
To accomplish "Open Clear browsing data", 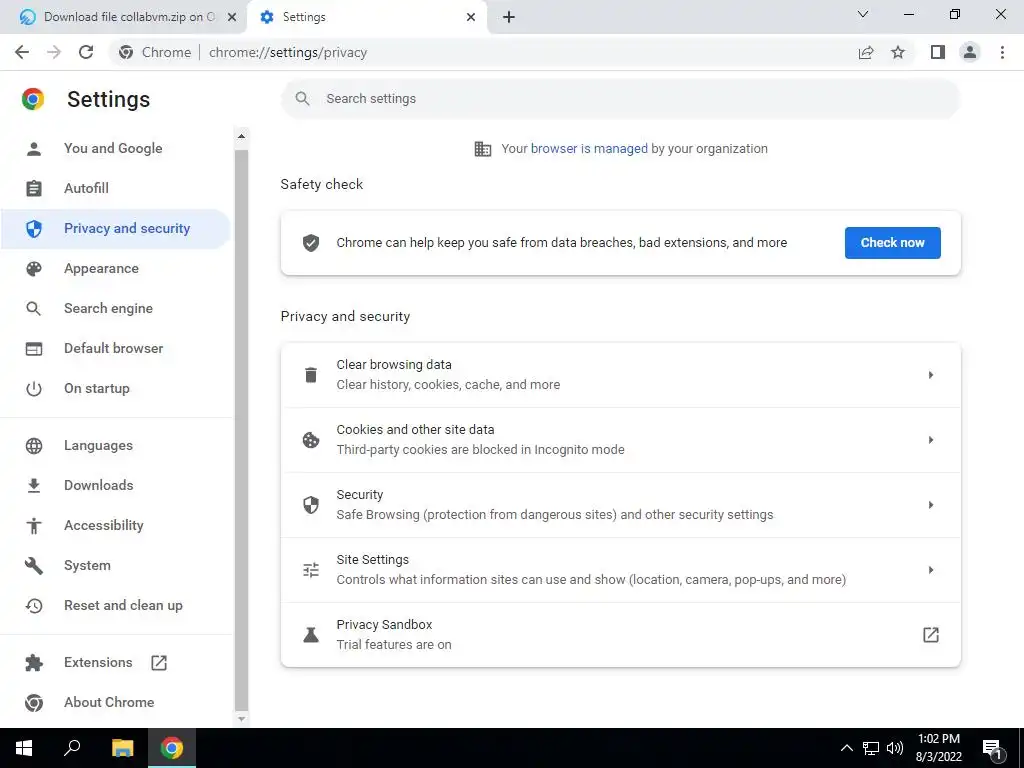I will point(620,375).
